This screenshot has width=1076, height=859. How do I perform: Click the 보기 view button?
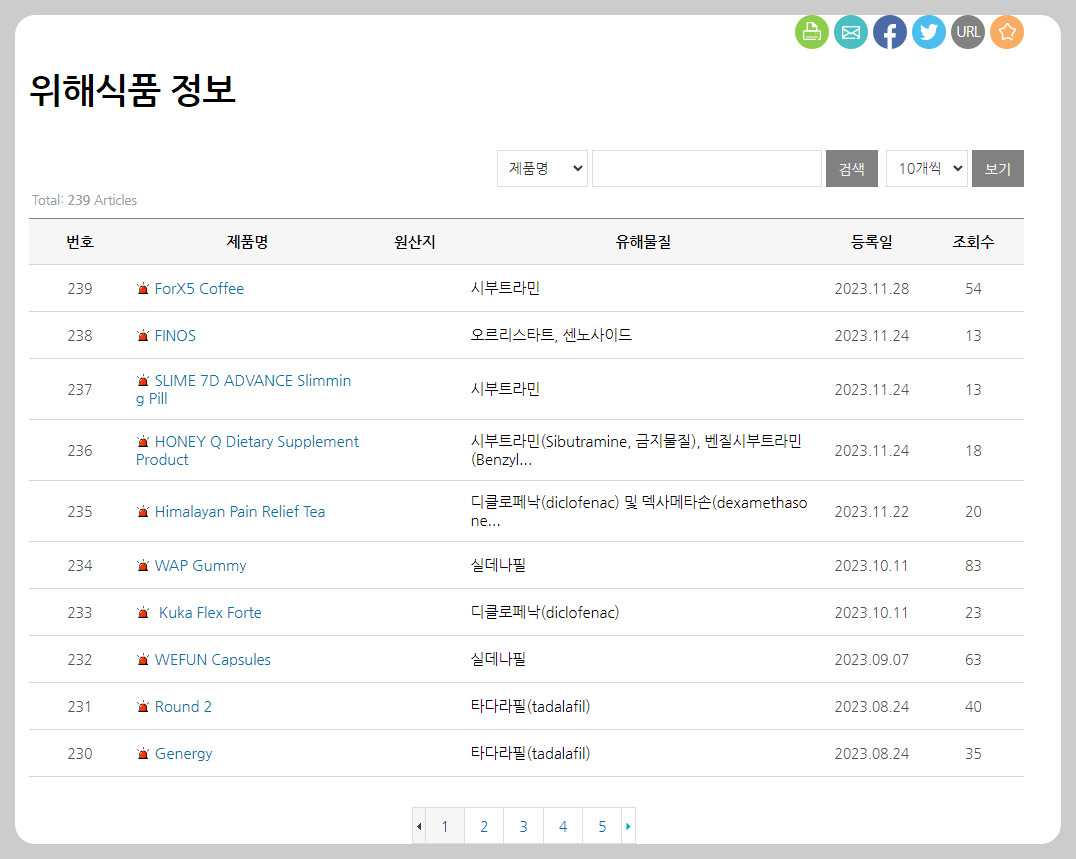coord(998,169)
